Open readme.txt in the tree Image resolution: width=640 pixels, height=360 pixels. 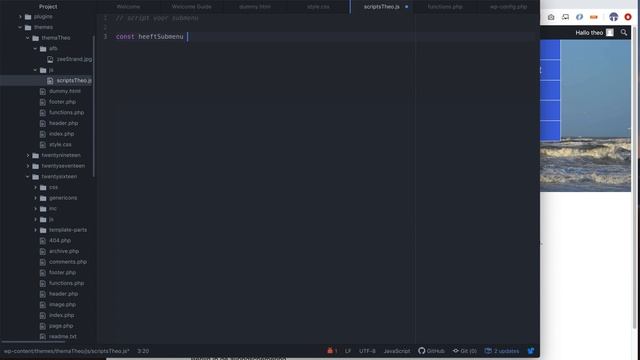pos(62,336)
